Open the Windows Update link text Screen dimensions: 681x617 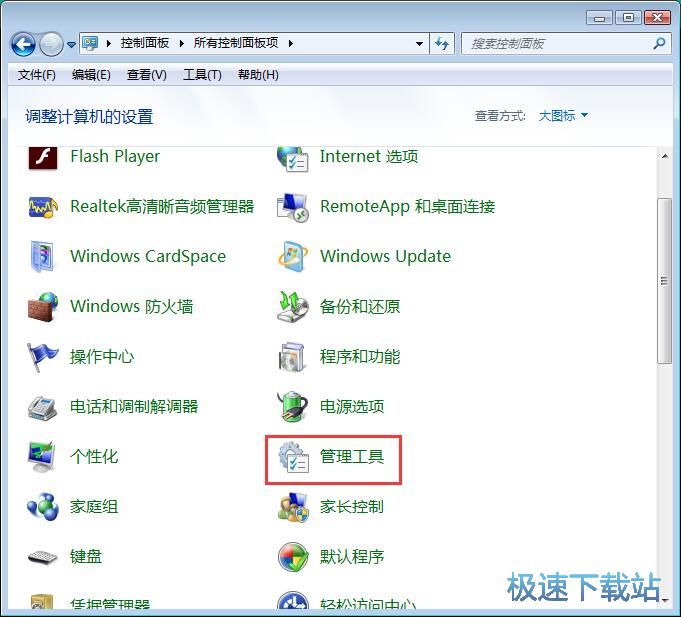tap(385, 257)
